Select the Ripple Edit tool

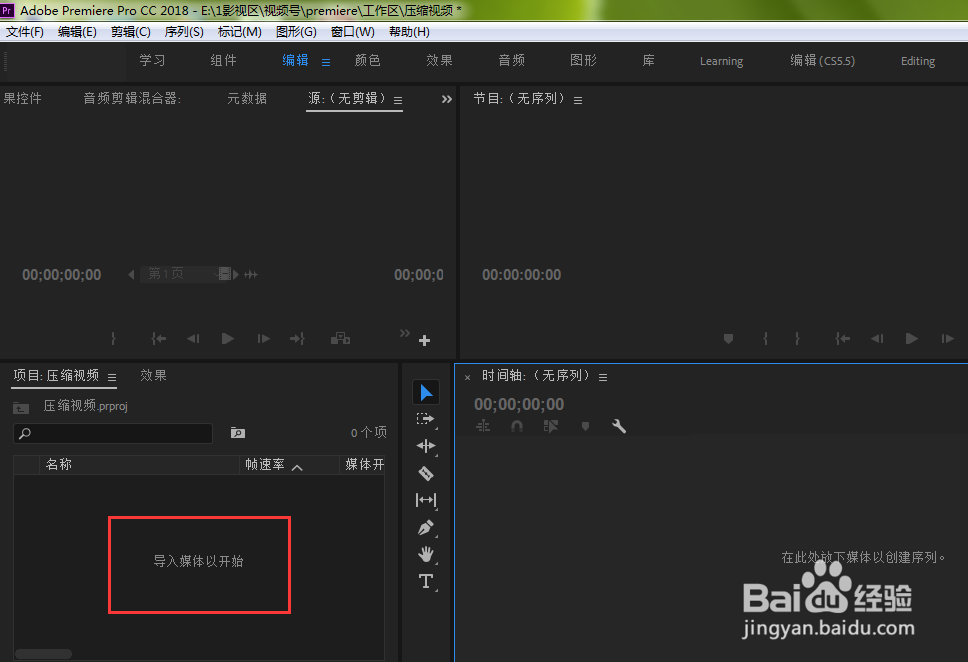click(x=426, y=446)
